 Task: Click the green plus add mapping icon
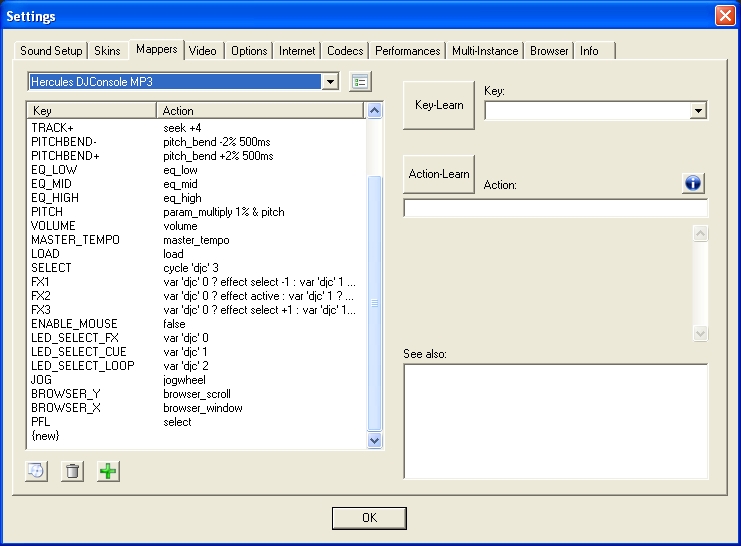tap(108, 471)
